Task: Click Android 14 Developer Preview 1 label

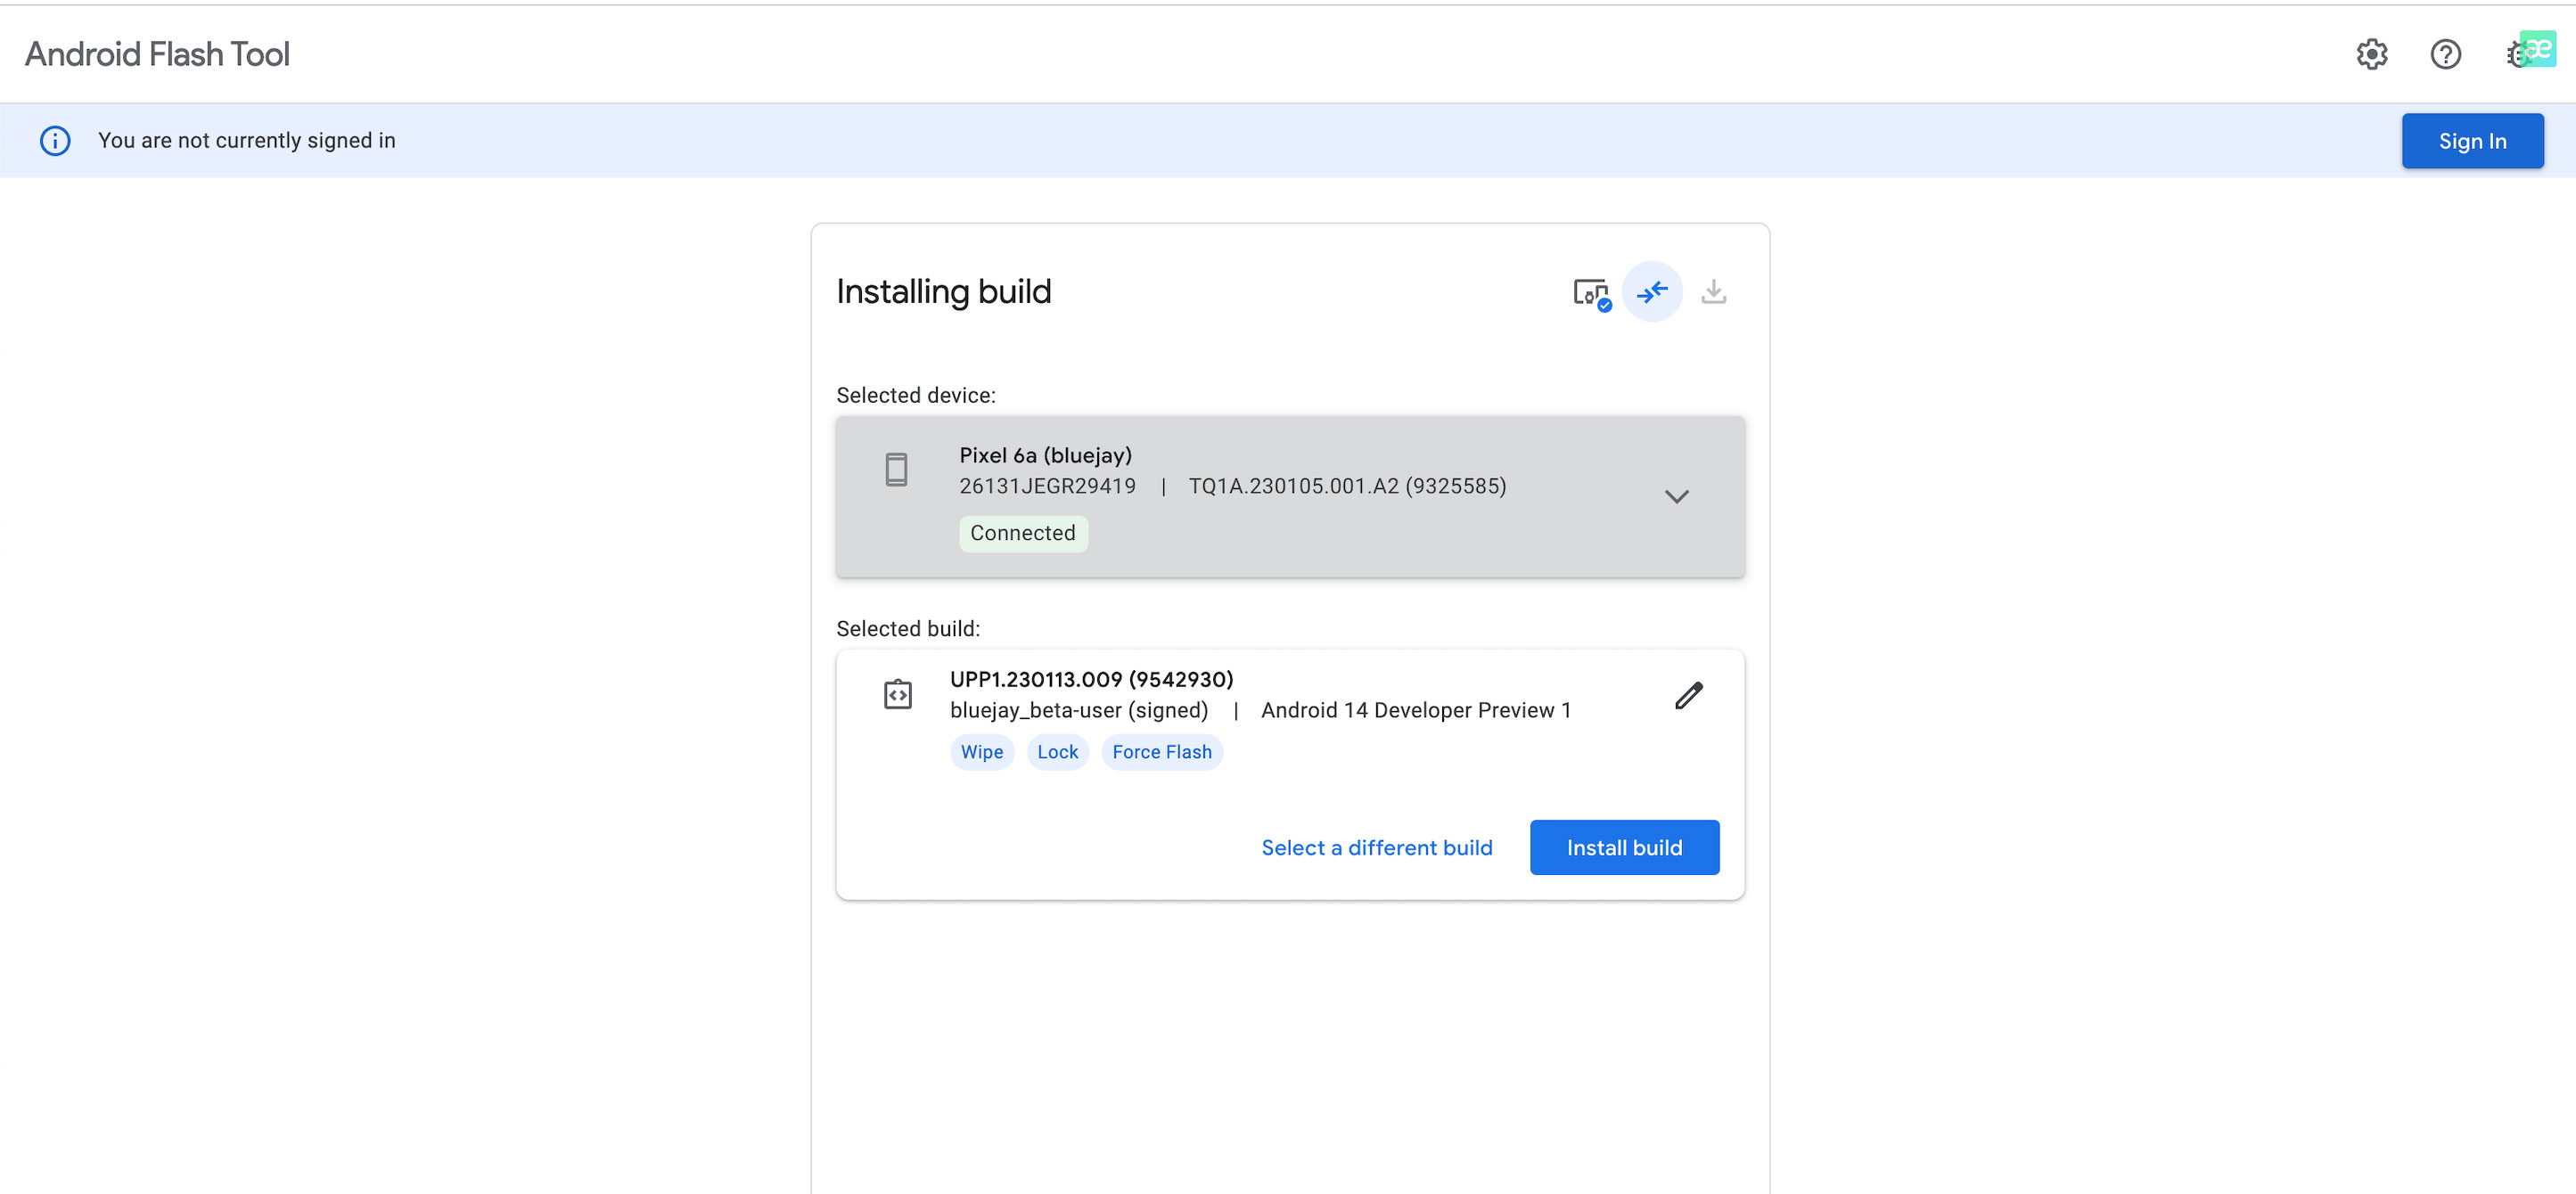Action: pos(1416,710)
